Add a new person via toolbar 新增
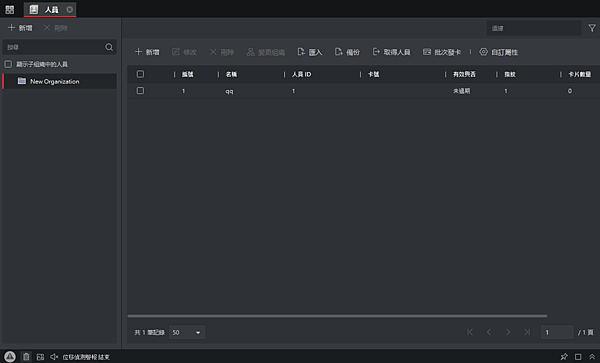Screen dimensions: 600x363 (x=147, y=52)
